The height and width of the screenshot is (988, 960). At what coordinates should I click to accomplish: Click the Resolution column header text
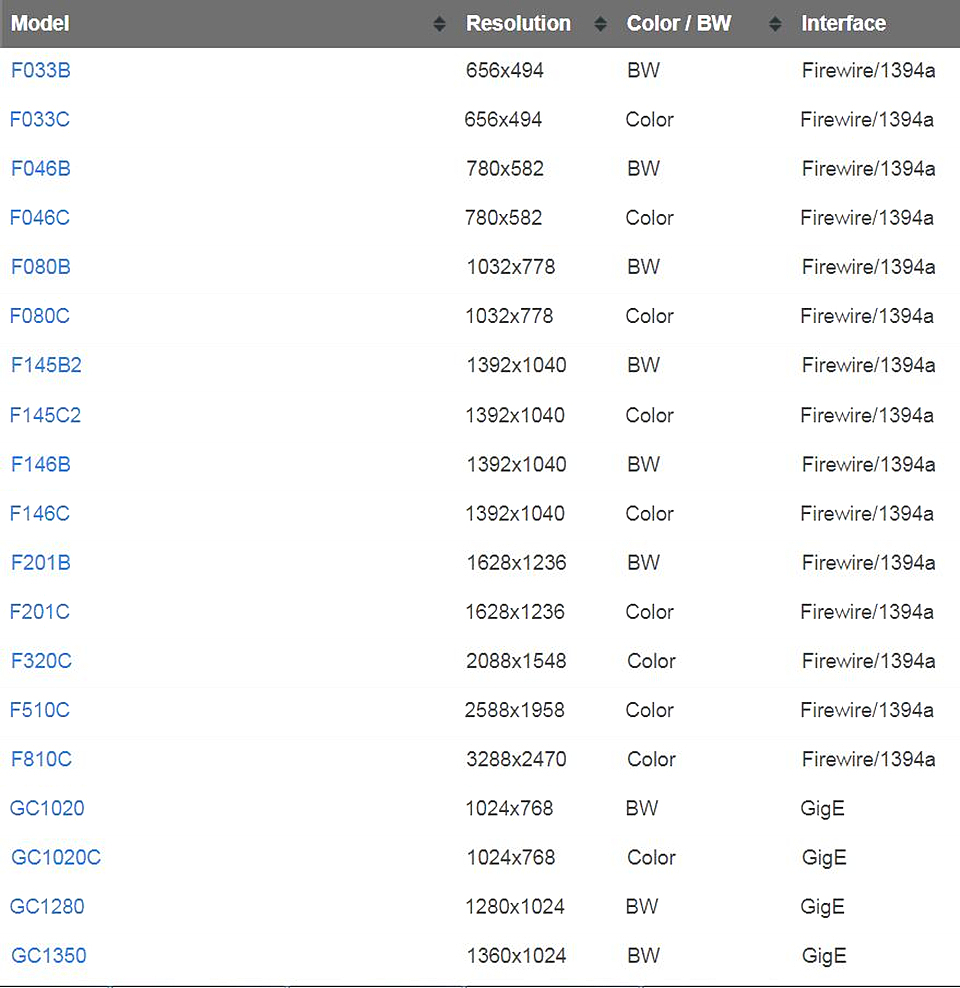tap(518, 23)
